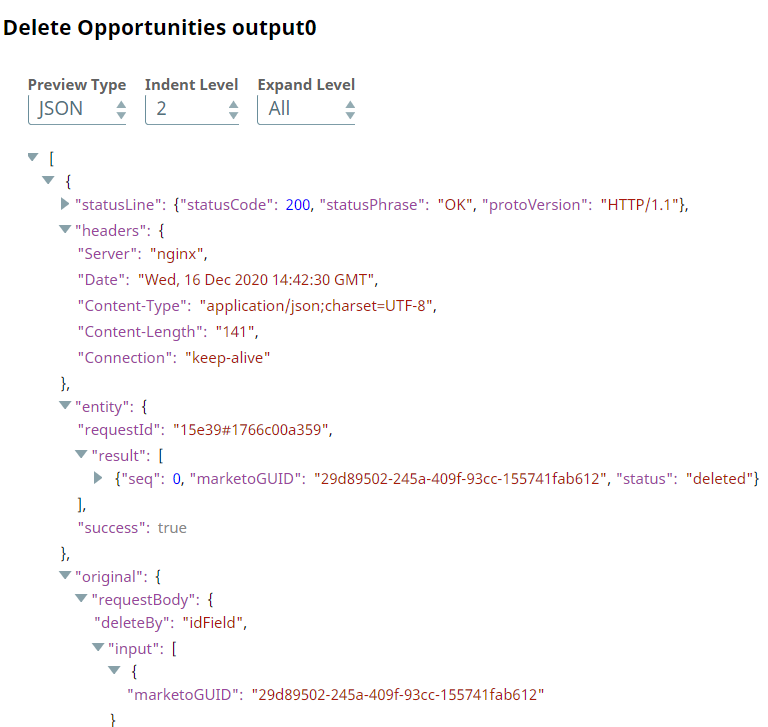This screenshot has width=768, height=727.
Task: Click the "Server" key text
Action: [x=107, y=254]
